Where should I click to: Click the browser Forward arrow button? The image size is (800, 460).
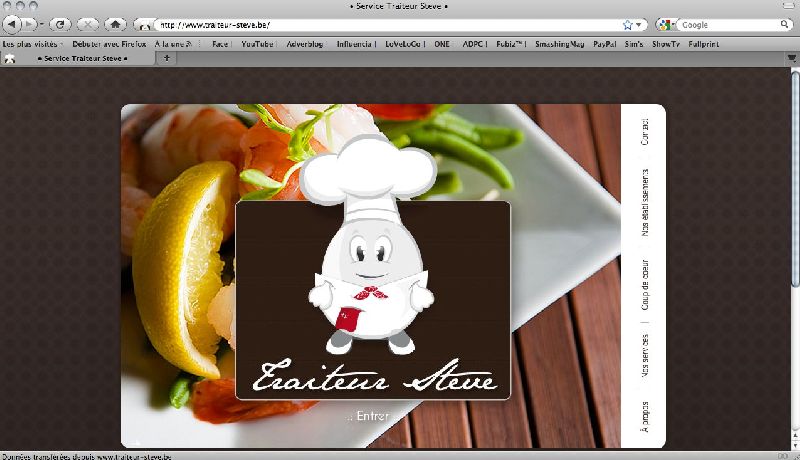[29, 24]
